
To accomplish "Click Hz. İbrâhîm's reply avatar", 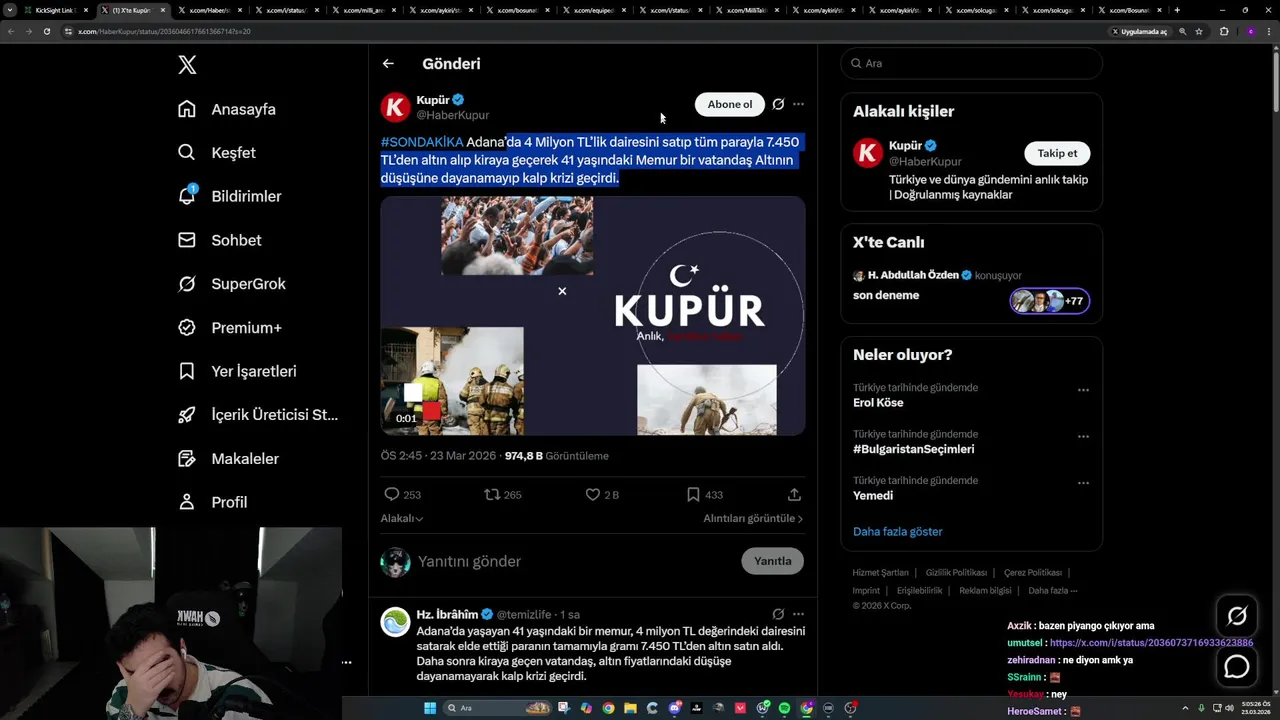I will (396, 621).
